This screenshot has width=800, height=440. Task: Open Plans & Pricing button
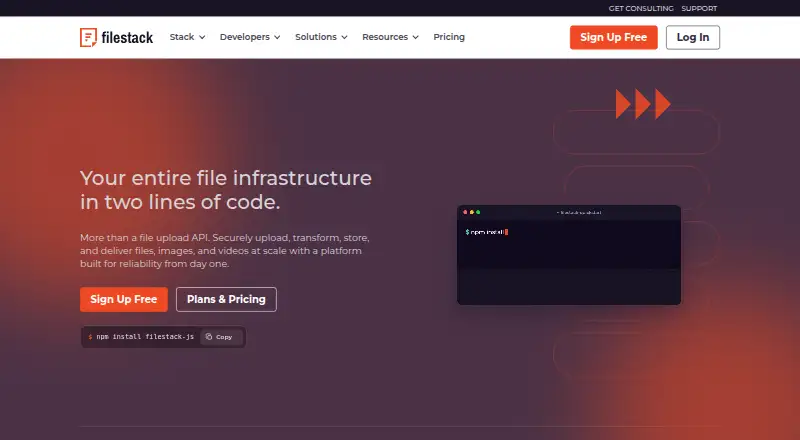pyautogui.click(x=226, y=299)
